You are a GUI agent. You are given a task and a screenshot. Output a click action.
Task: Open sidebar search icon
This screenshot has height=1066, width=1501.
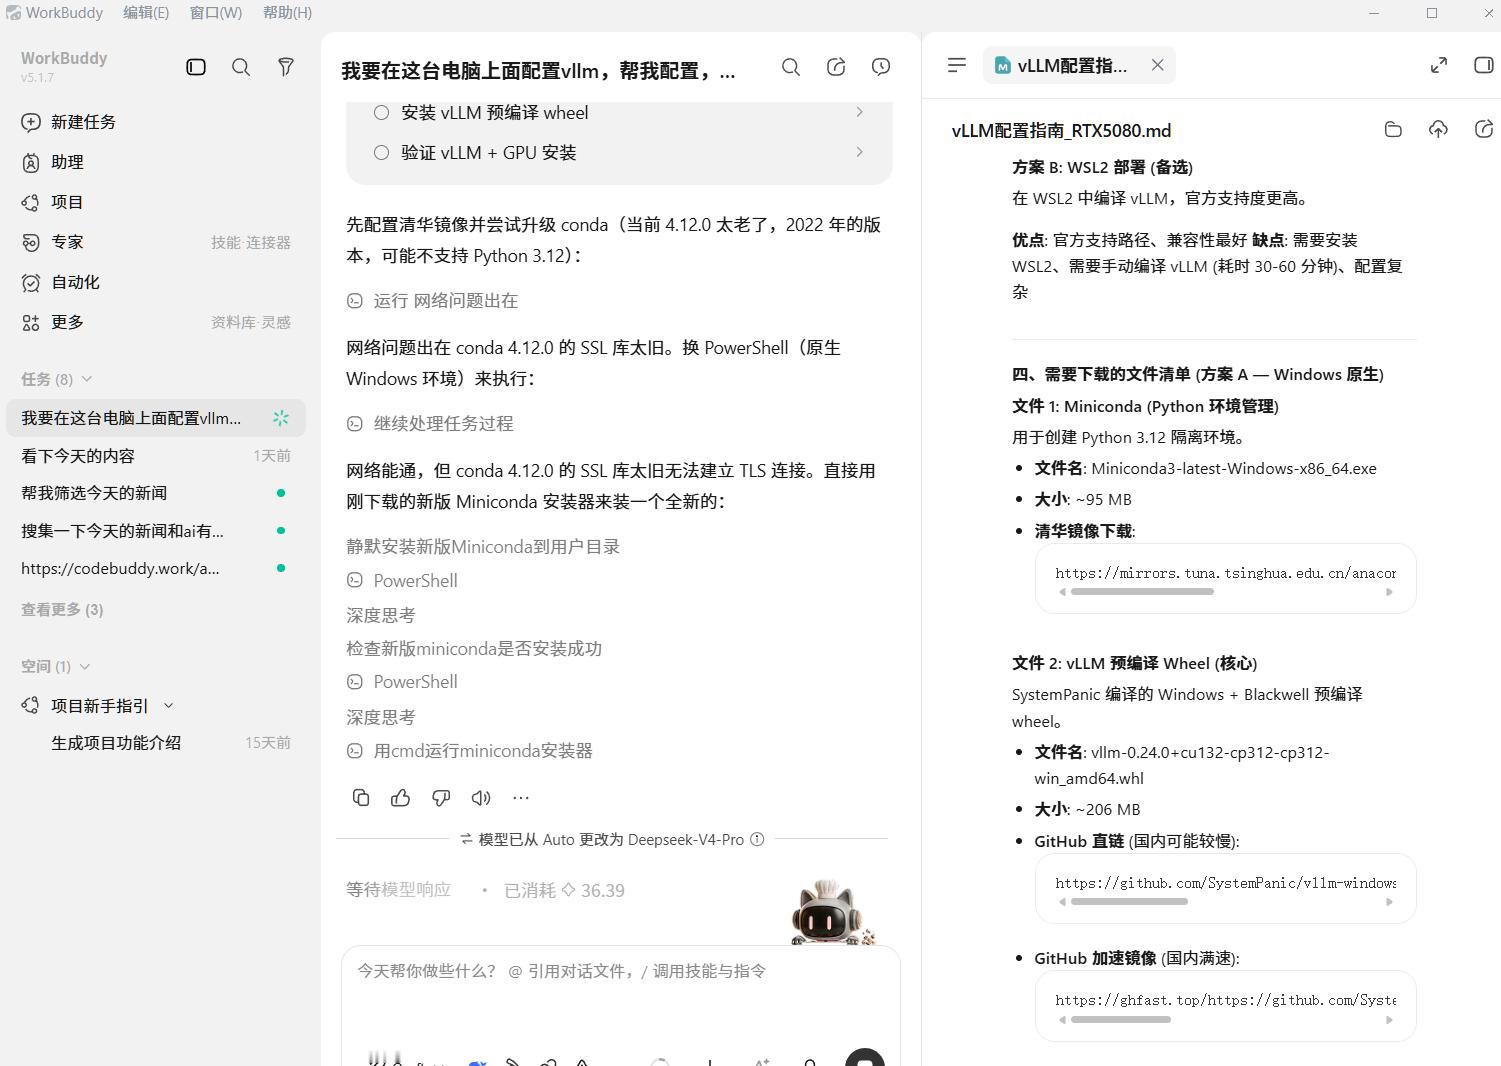pyautogui.click(x=241, y=67)
